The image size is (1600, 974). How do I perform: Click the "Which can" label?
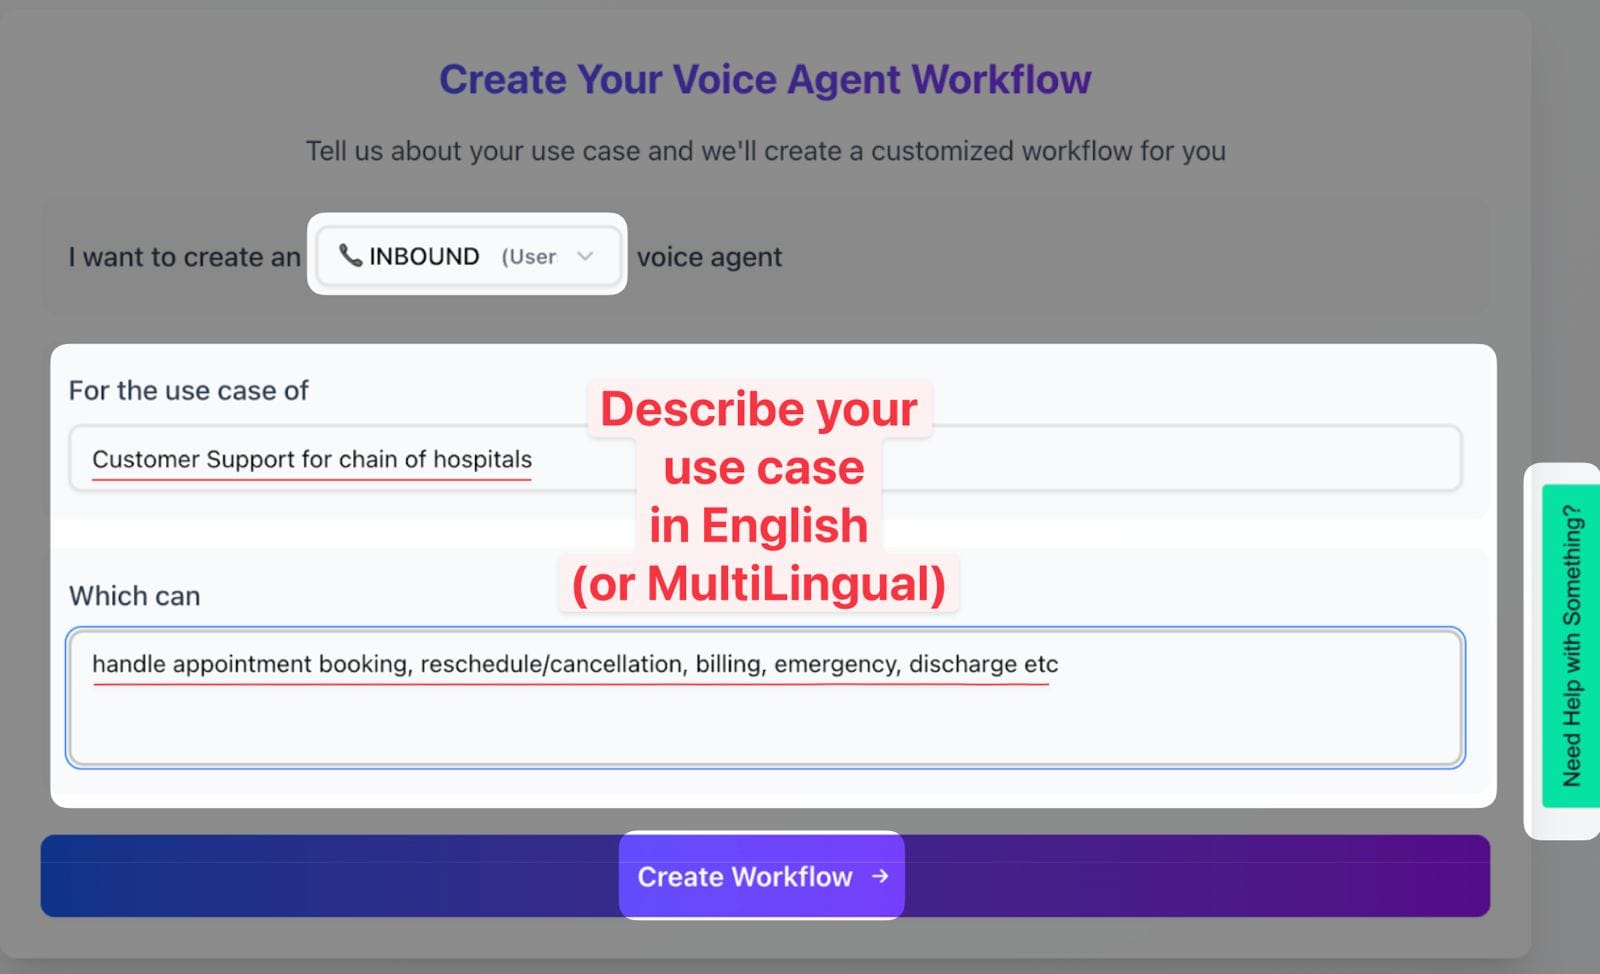(x=134, y=596)
